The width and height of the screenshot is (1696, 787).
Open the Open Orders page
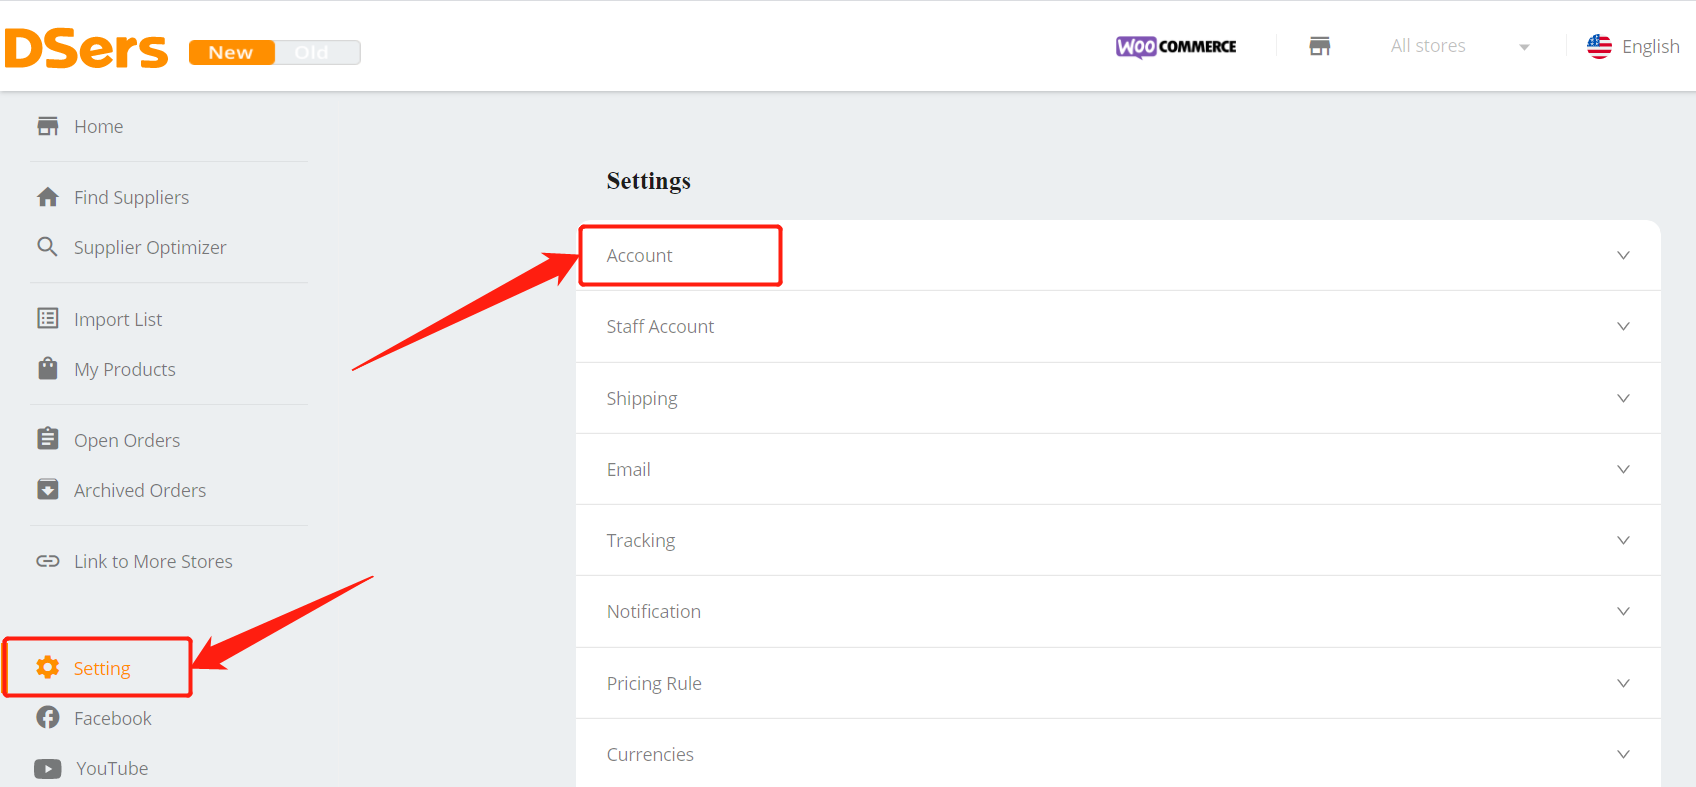(x=127, y=440)
